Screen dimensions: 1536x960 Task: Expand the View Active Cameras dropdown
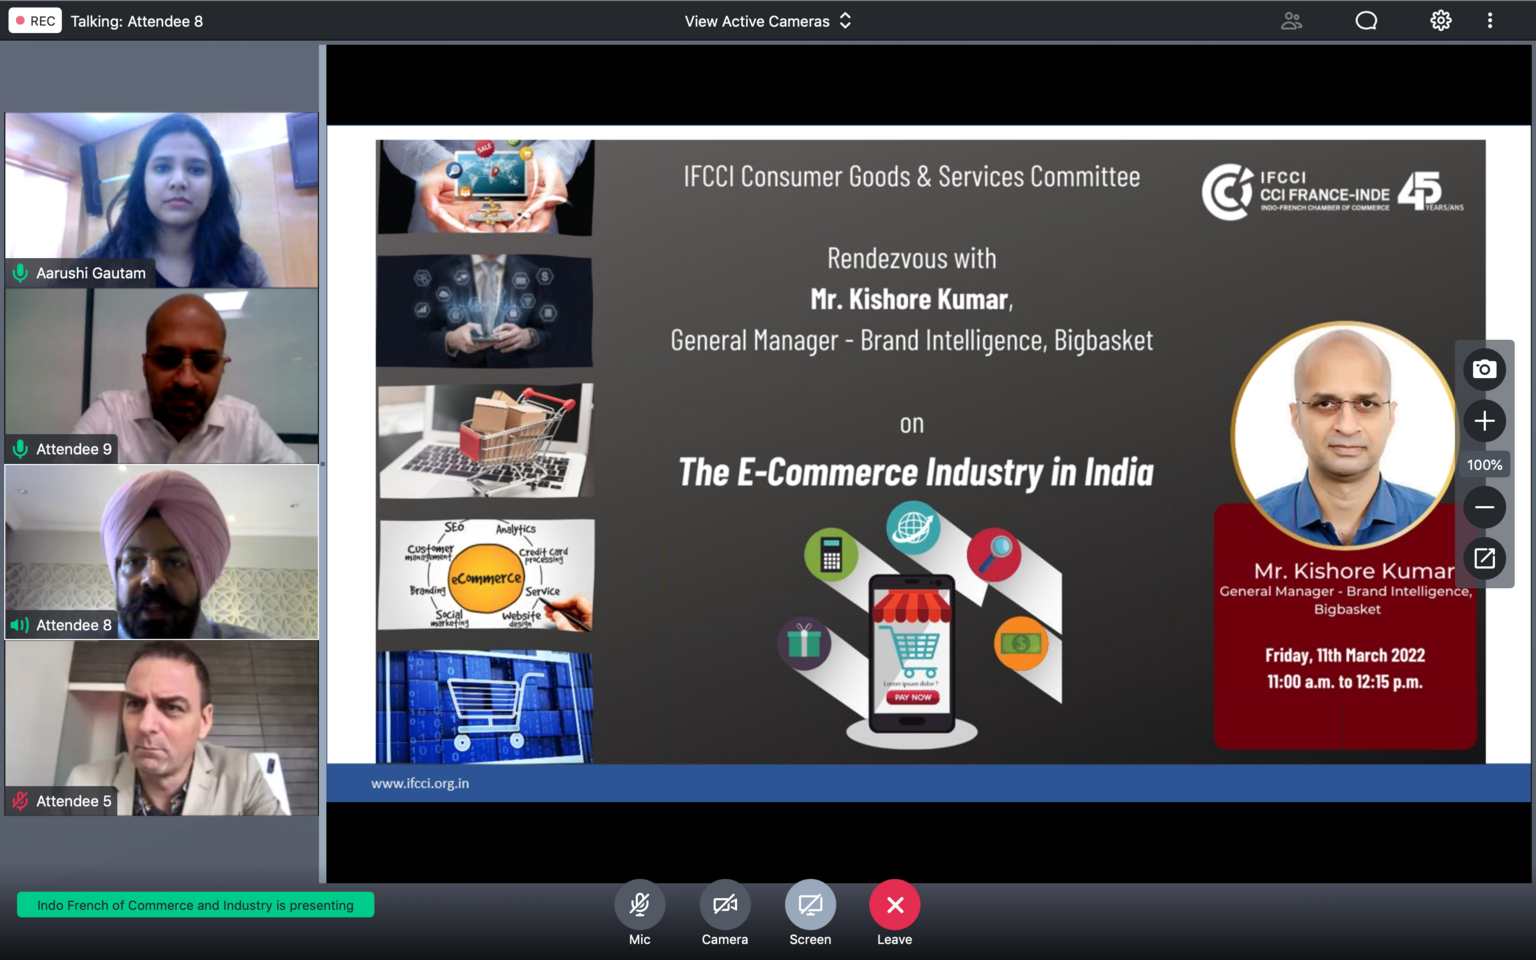tap(757, 21)
